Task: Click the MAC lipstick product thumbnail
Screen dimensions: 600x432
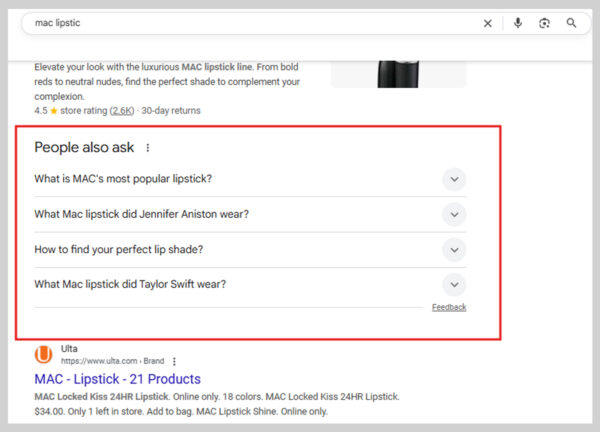Action: click(398, 74)
